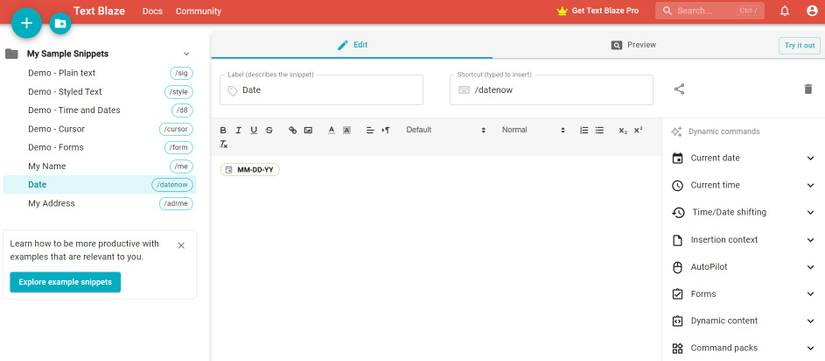Click the Search field in header
This screenshot has width=825, height=361.
pos(710,11)
